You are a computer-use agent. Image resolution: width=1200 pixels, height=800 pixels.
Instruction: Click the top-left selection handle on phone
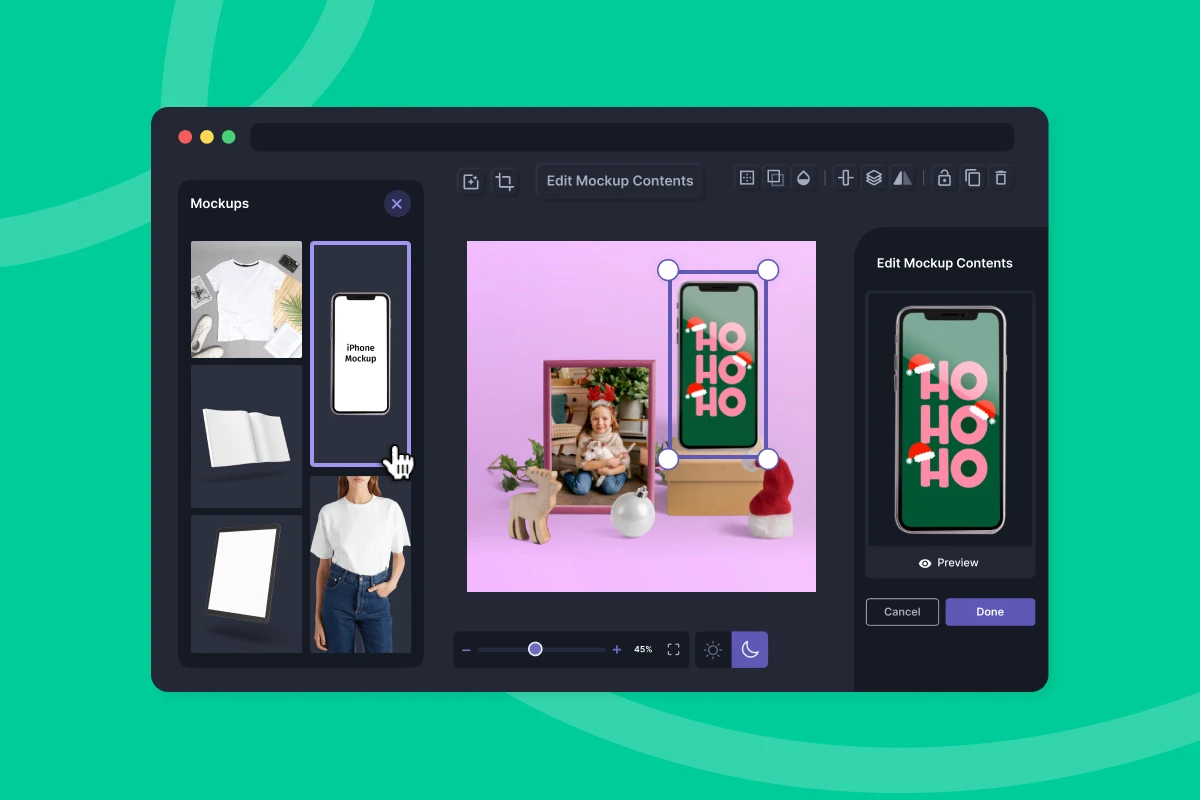click(668, 270)
